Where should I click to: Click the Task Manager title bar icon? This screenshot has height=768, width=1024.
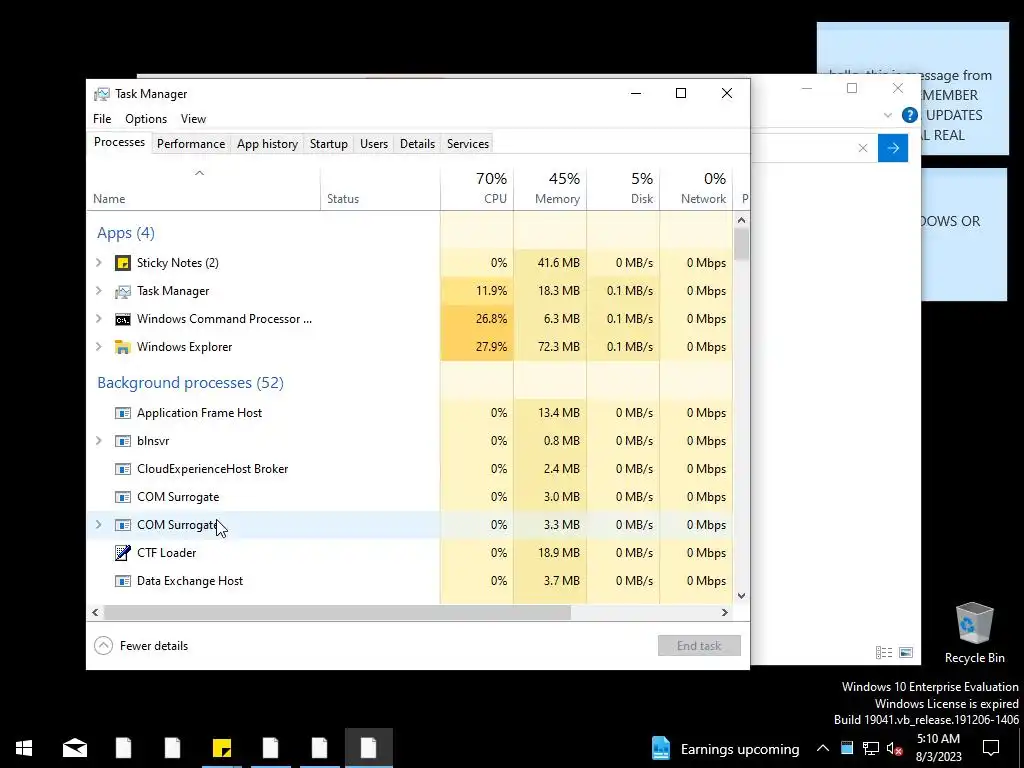click(x=101, y=94)
